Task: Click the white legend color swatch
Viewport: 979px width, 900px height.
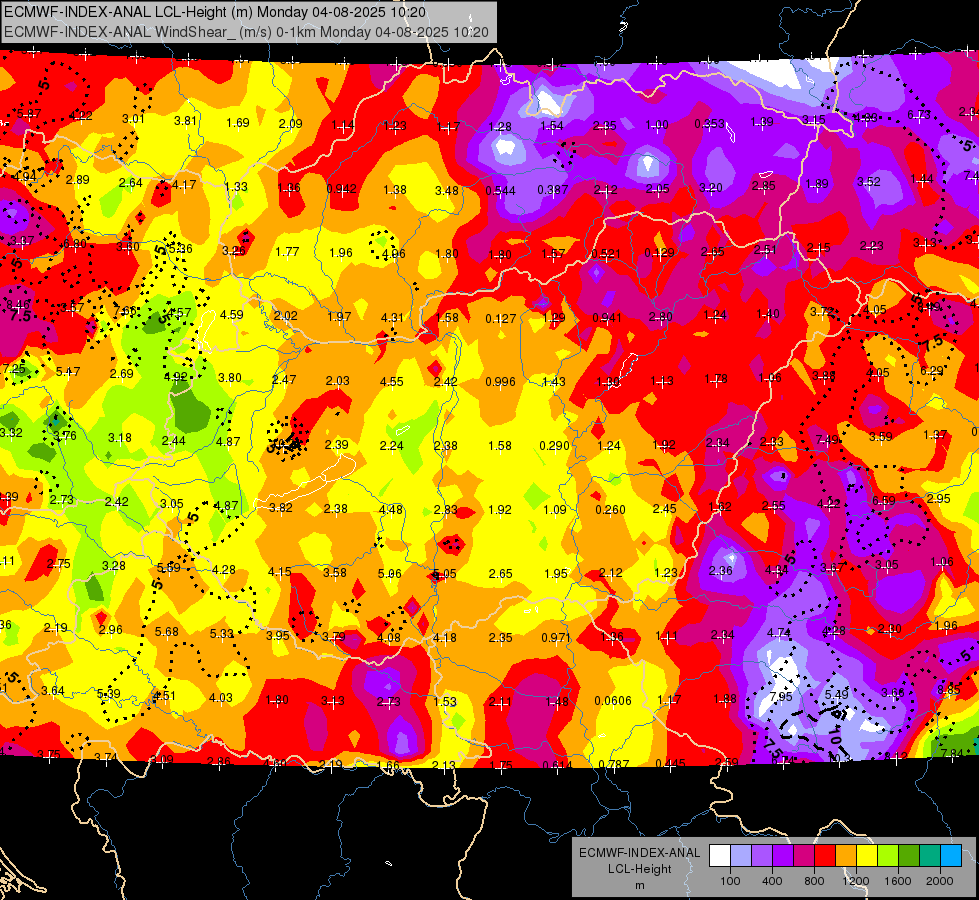Action: coord(720,855)
